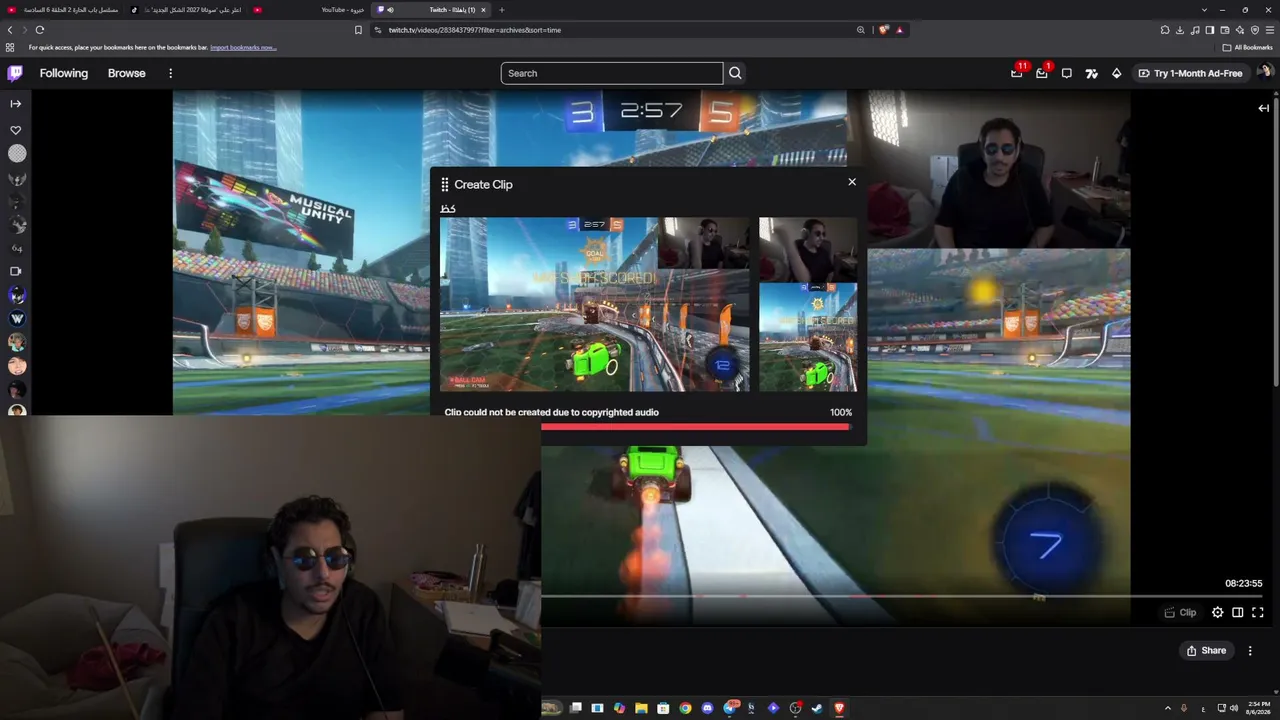The height and width of the screenshot is (720, 1280).
Task: Click Import bookmarks now link
Action: click(243, 47)
